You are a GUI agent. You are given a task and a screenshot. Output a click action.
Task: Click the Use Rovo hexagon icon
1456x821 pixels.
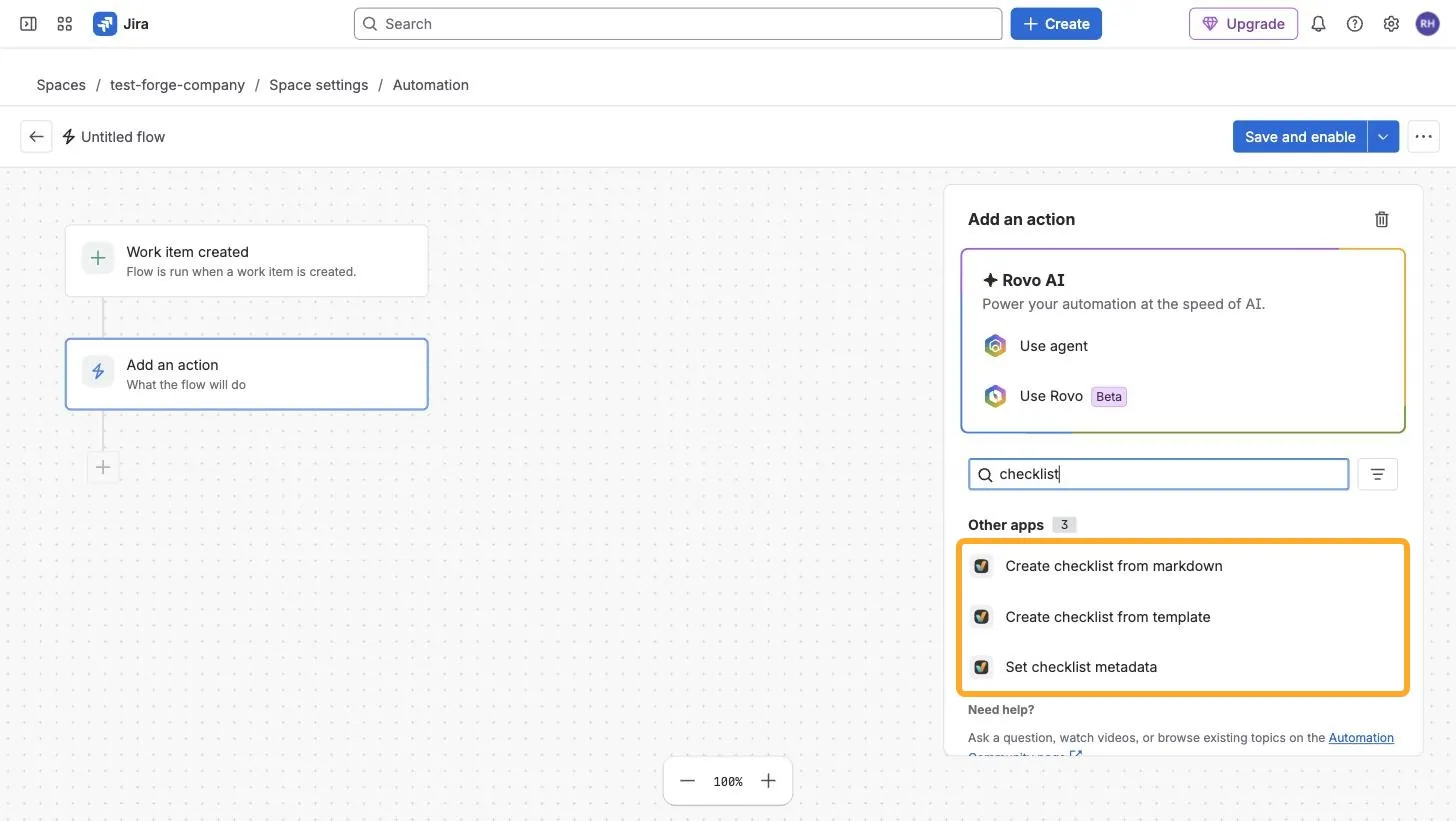tap(995, 396)
